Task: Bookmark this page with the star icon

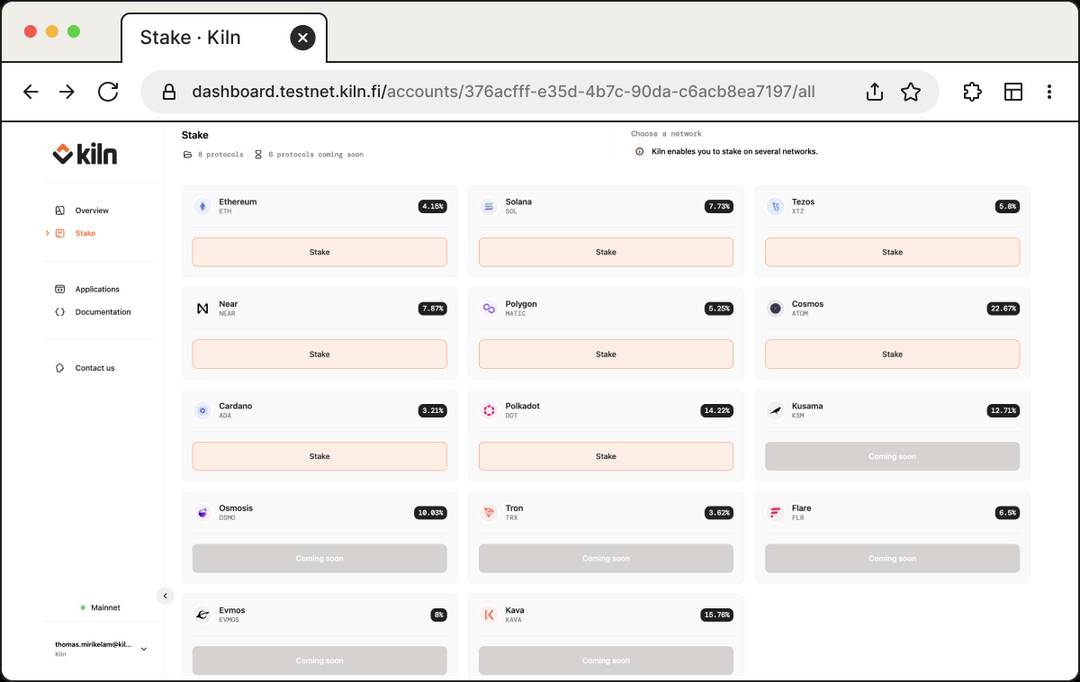Action: pos(911,92)
